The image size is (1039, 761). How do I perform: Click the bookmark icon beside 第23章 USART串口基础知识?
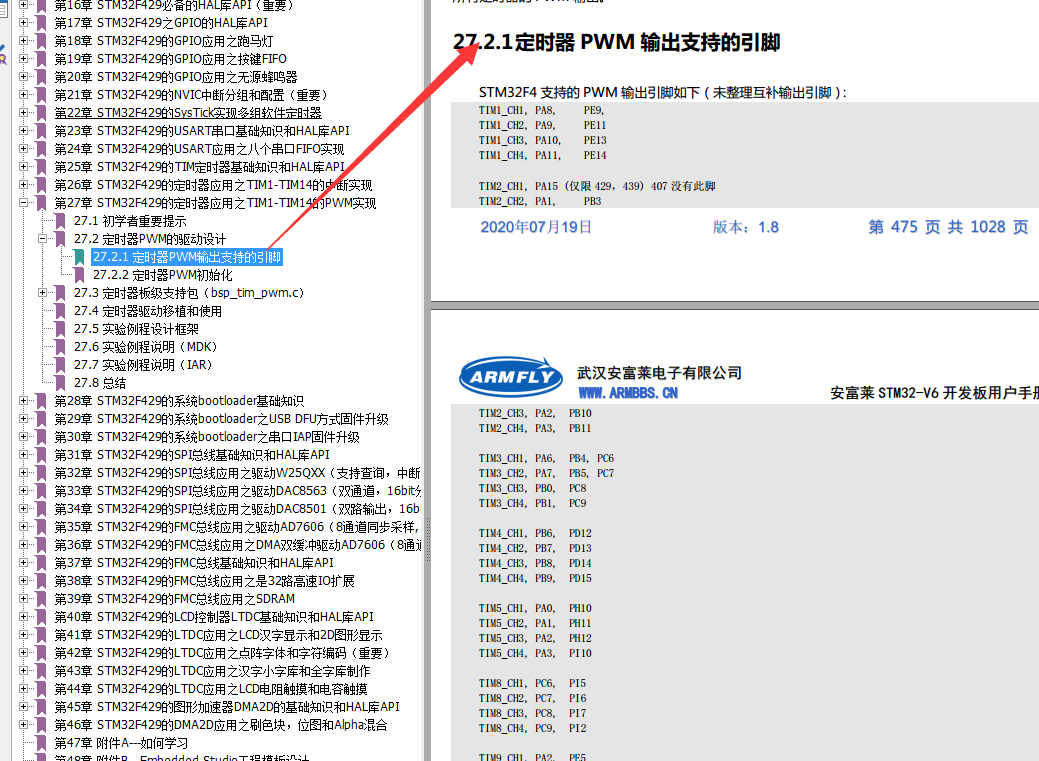click(41, 131)
